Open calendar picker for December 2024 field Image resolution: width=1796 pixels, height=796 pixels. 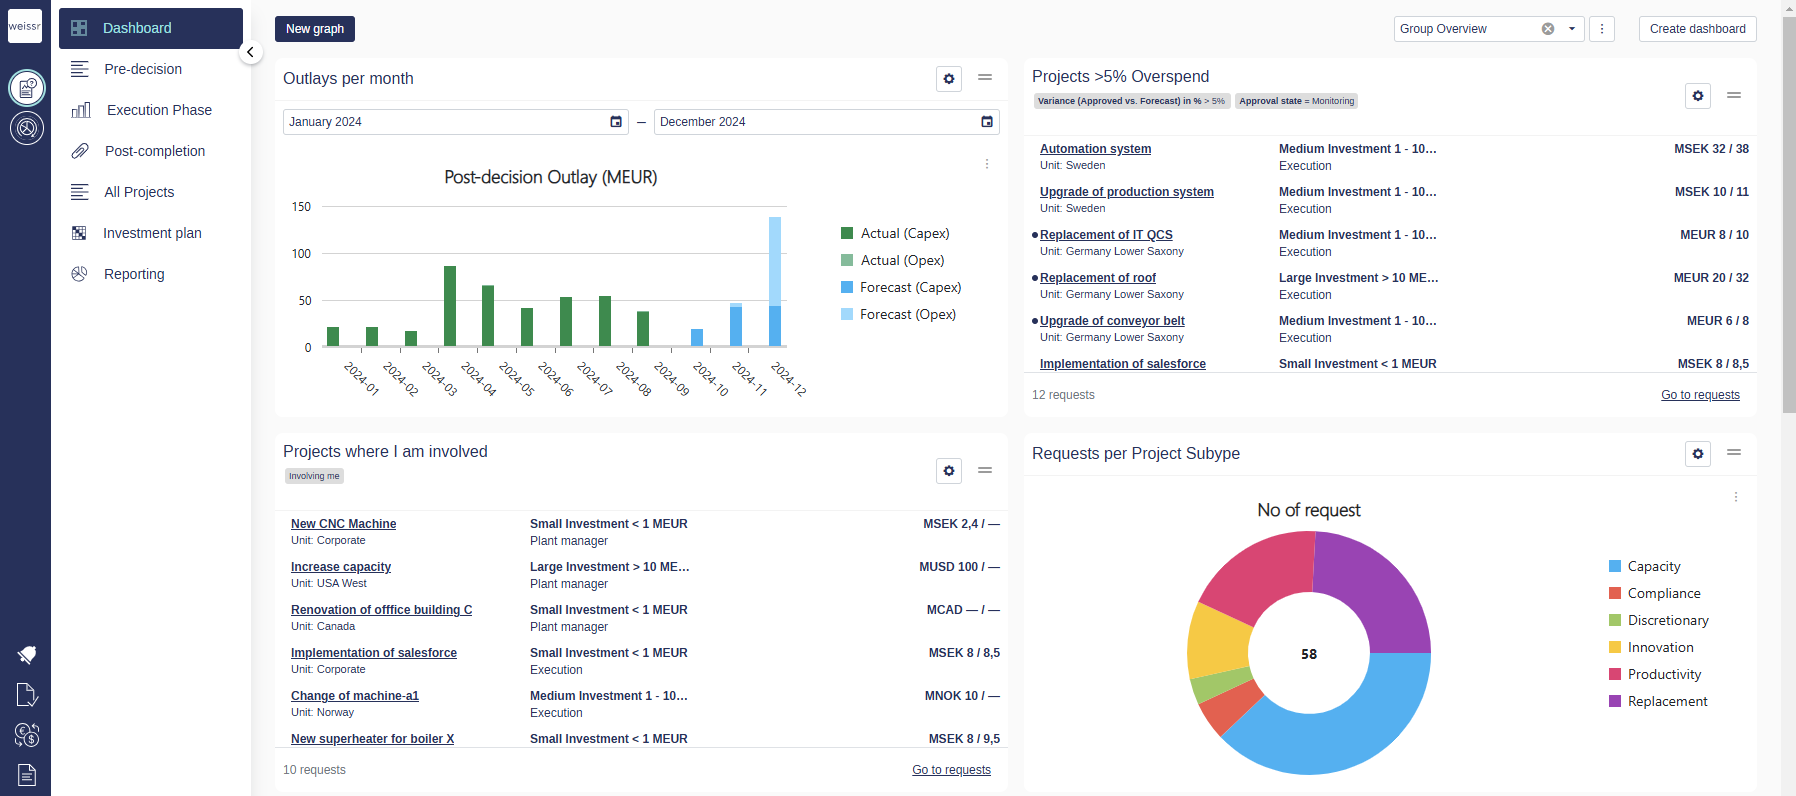[x=987, y=122]
